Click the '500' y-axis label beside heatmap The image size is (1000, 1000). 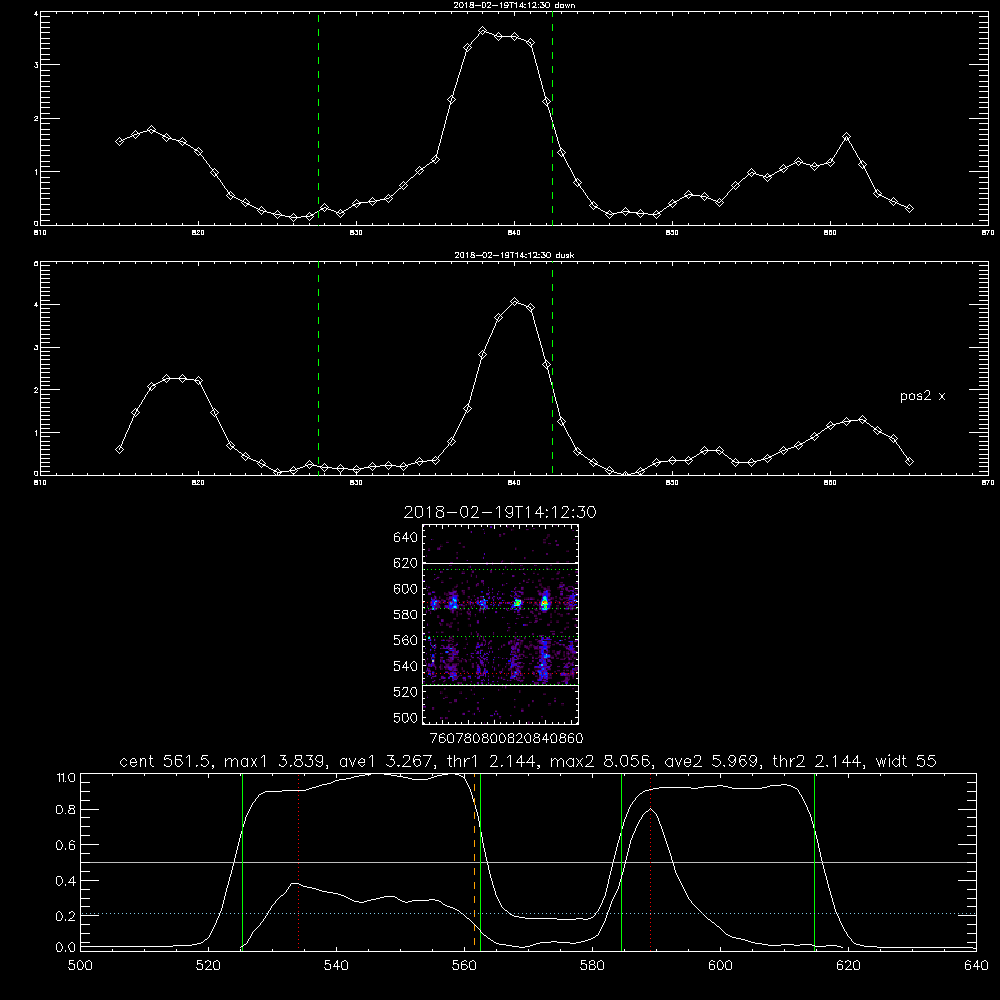406,718
